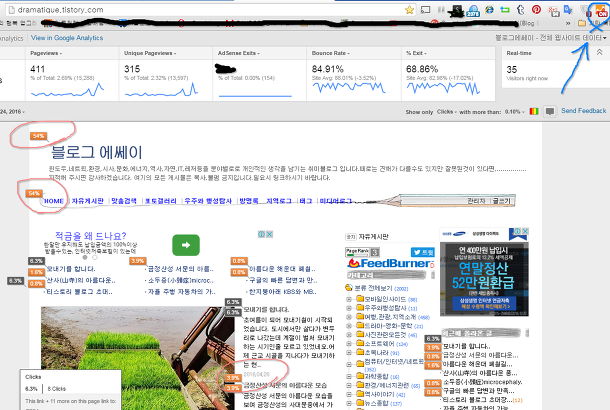Close the left banner ad X icon
The height and width of the screenshot is (410, 610).
[x=269, y=234]
